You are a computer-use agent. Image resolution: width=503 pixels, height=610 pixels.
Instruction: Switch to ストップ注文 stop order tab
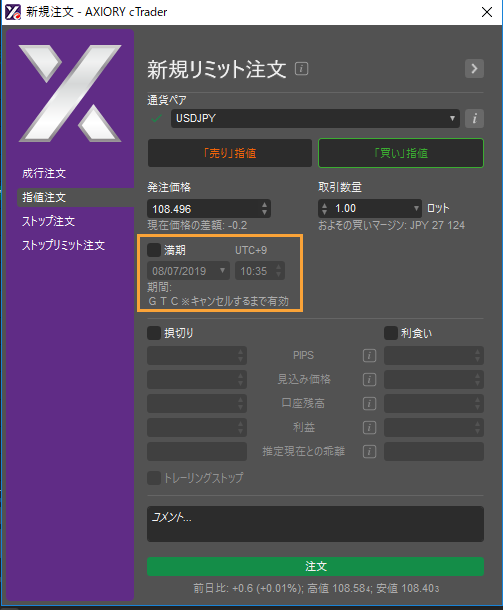48,221
